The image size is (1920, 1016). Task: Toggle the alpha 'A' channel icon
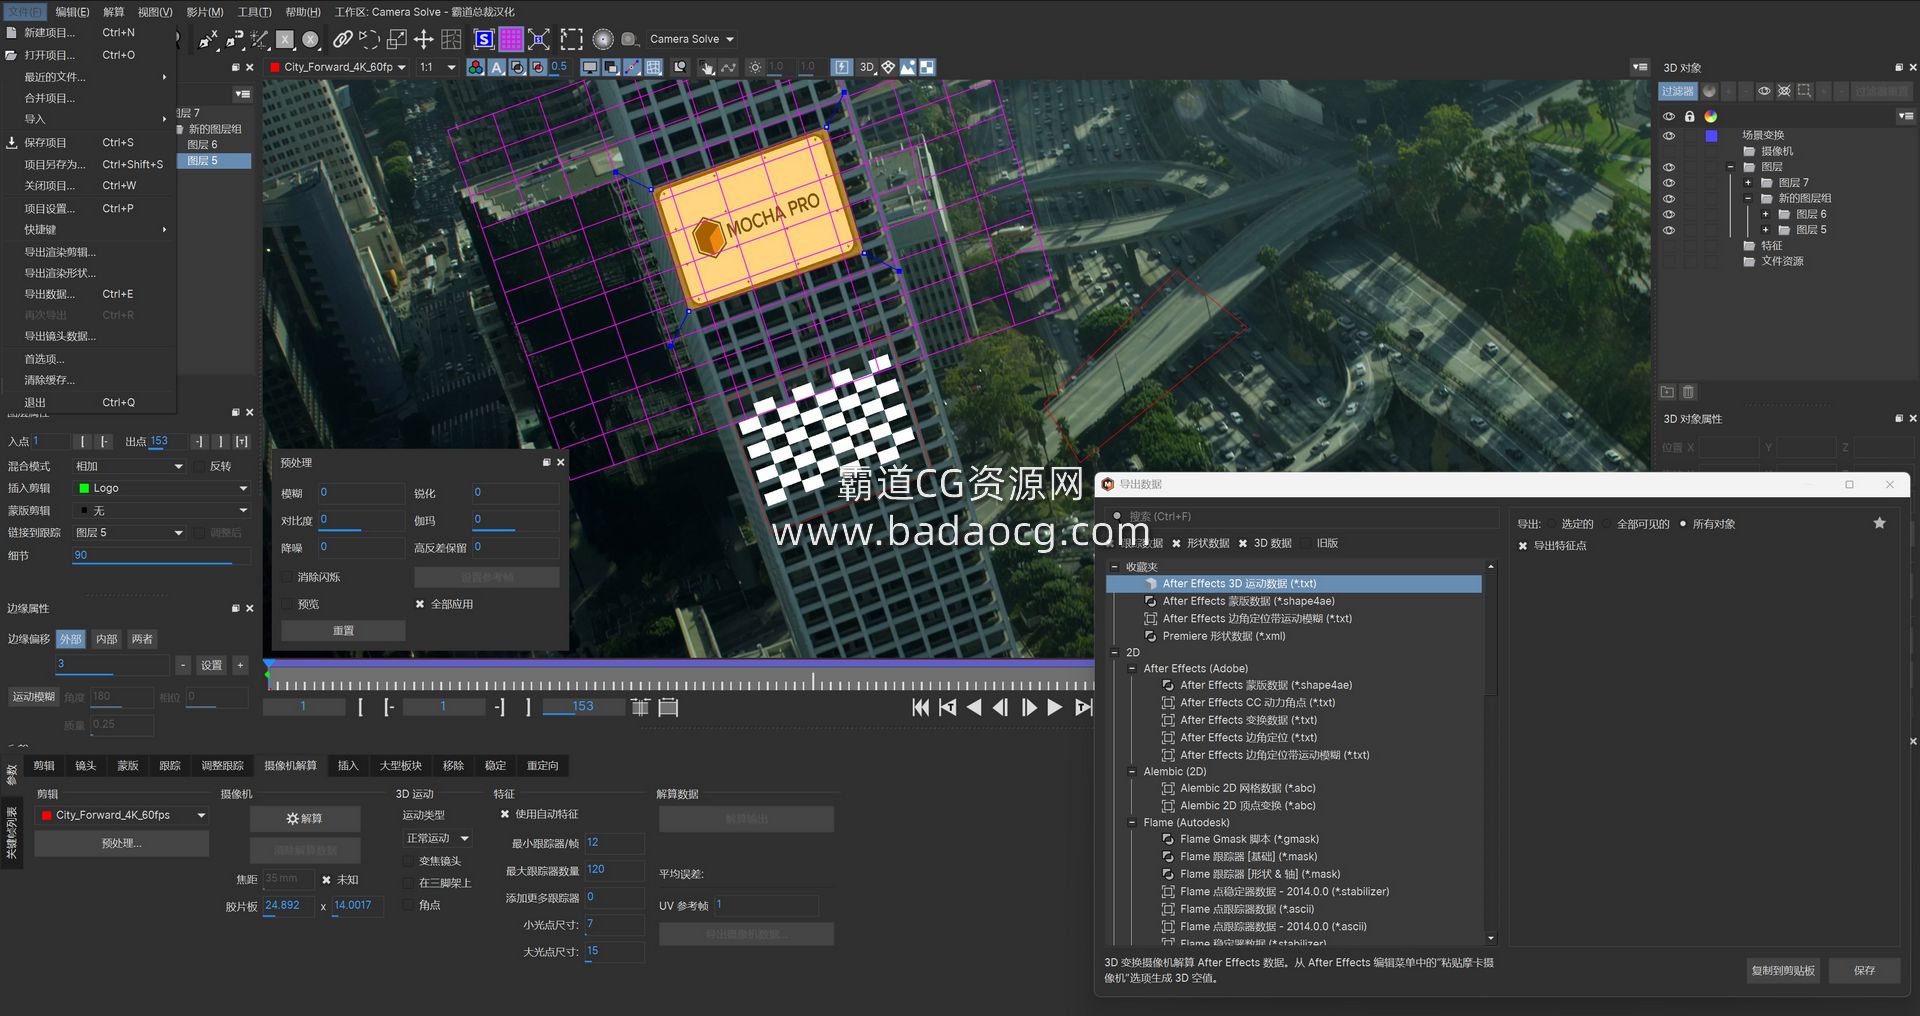click(496, 67)
